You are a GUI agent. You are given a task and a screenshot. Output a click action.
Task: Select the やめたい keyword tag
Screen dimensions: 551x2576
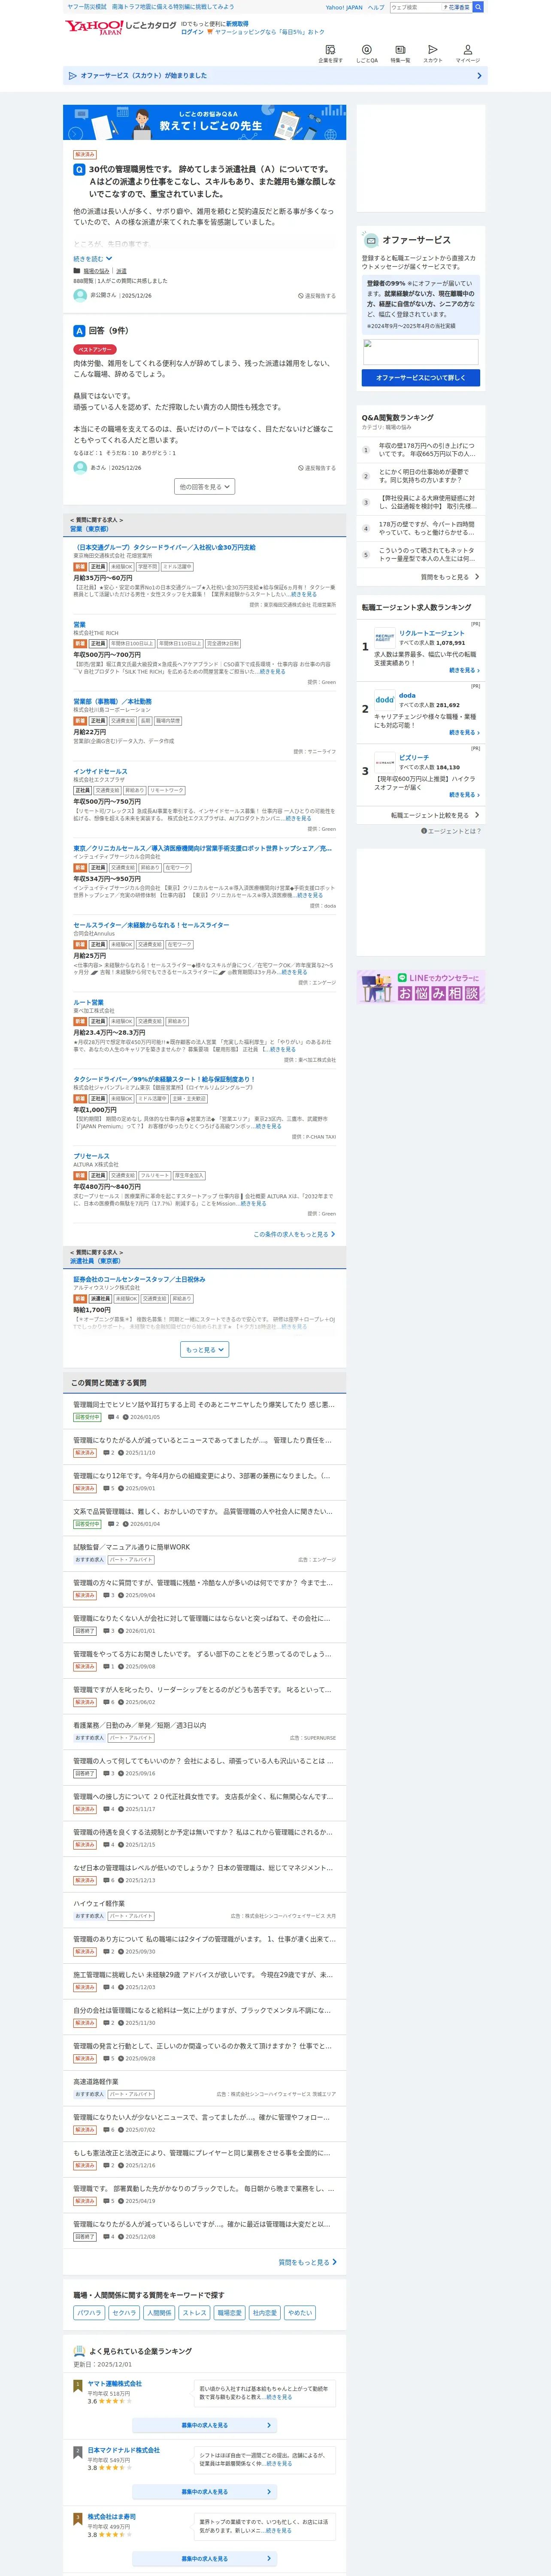pyautogui.click(x=300, y=2313)
